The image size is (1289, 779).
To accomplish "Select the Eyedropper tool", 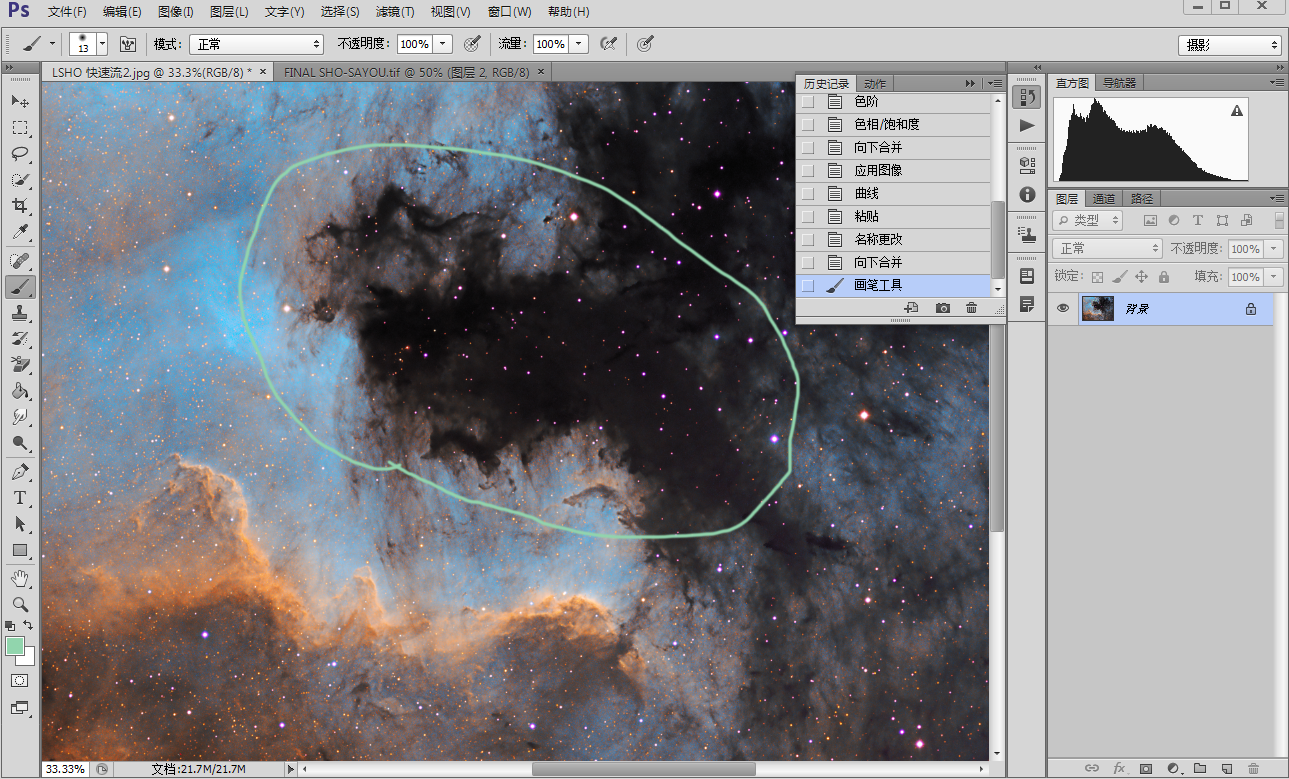I will 20,232.
